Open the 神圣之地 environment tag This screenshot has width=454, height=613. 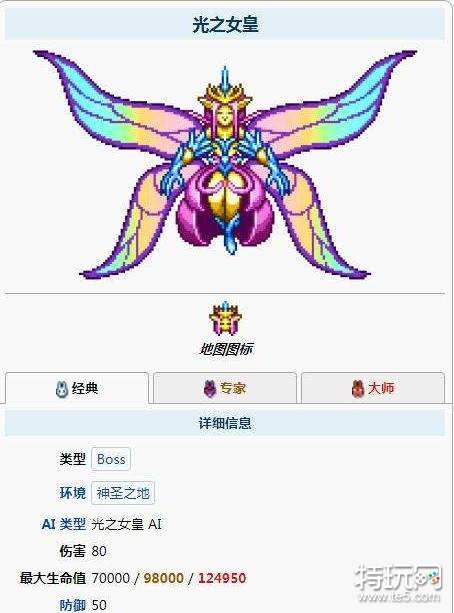point(123,493)
